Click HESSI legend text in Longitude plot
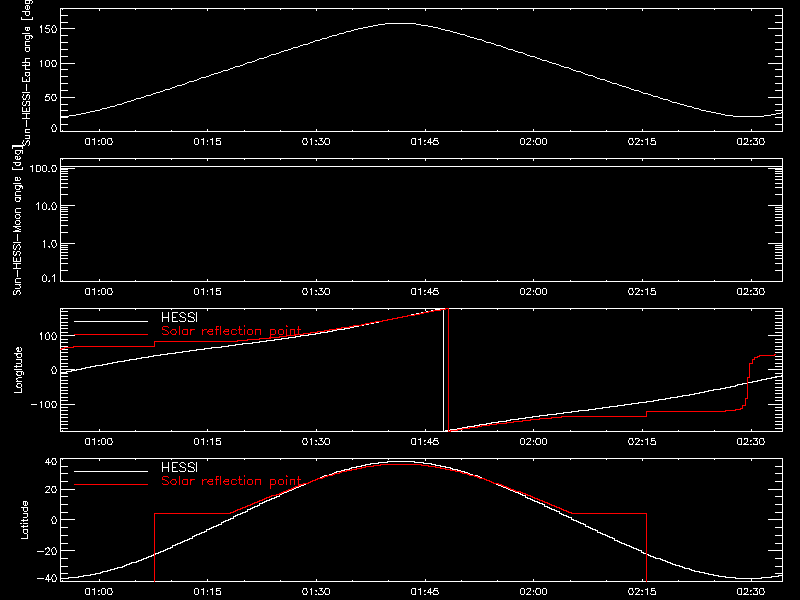The width and height of the screenshot is (800, 600). 179,317
